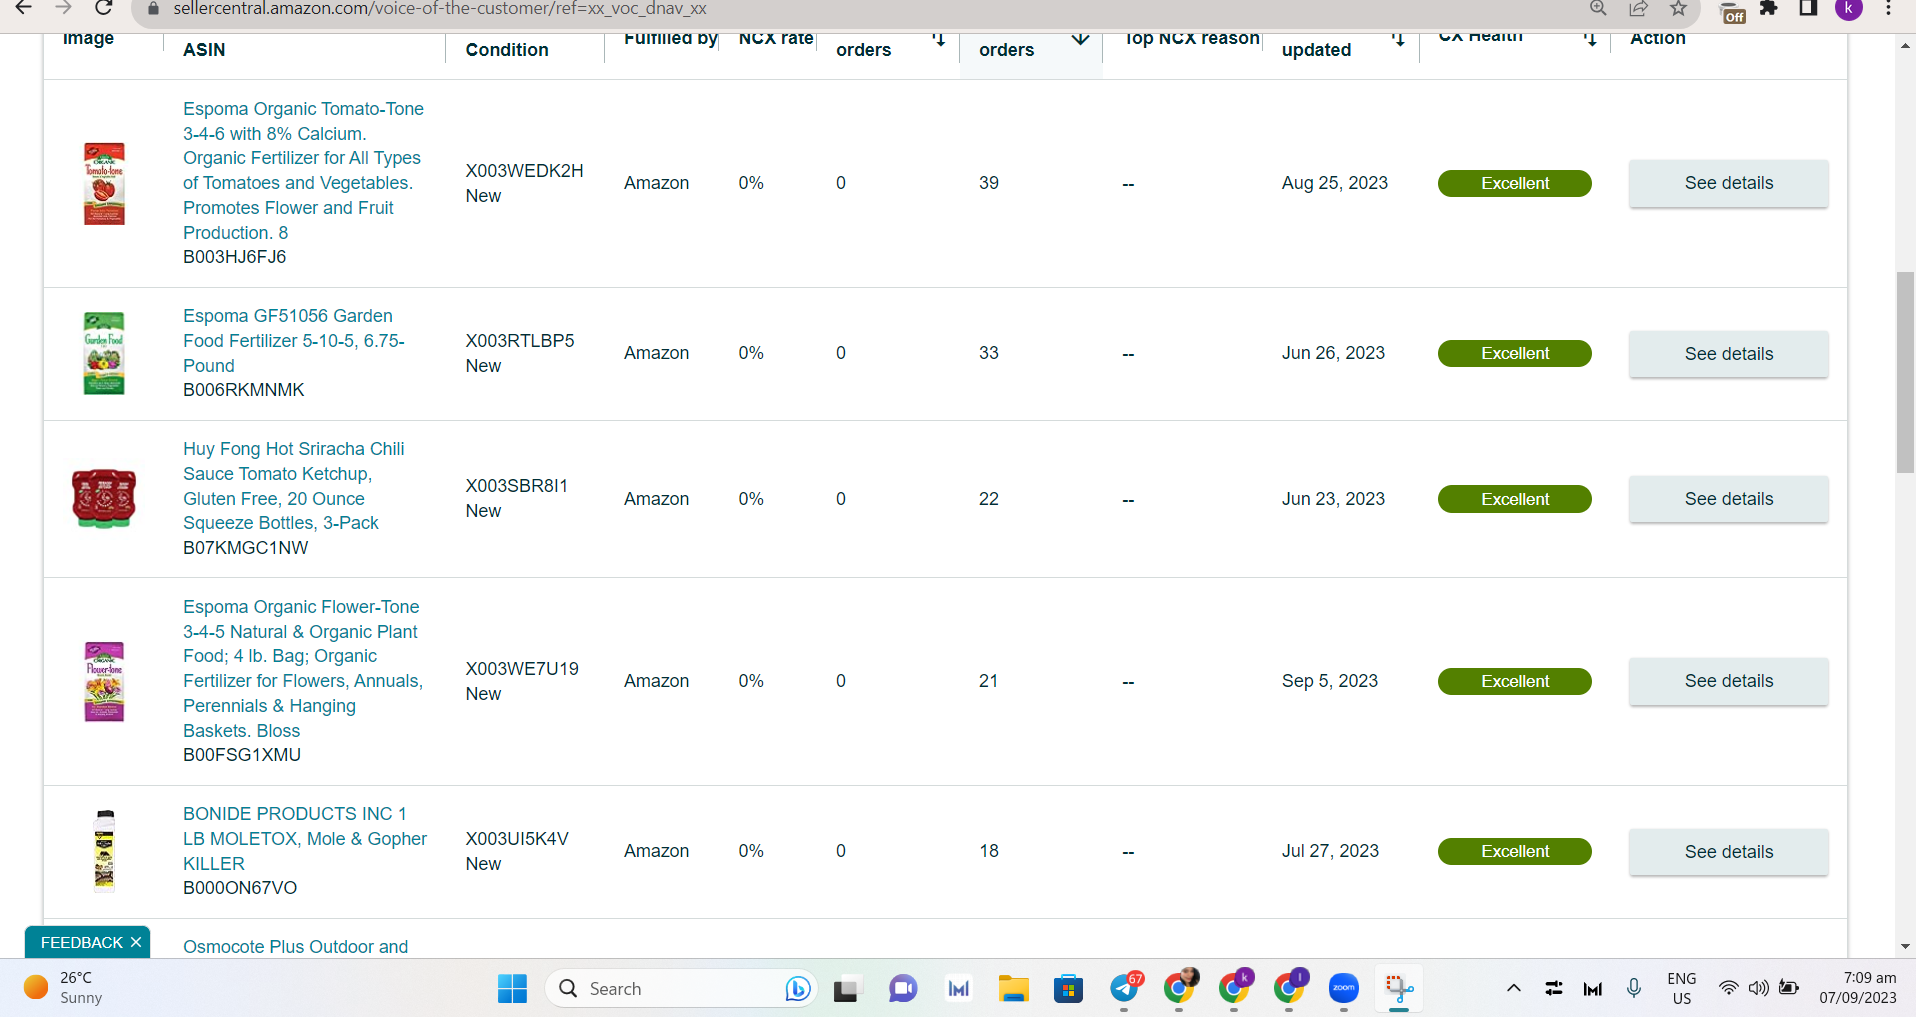
Task: Go back using the browser back arrow
Action: point(24,8)
